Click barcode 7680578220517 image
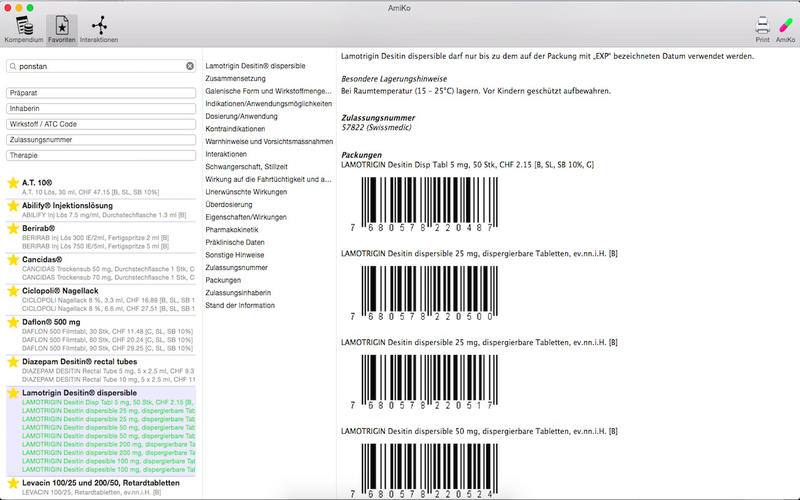This screenshot has width=800, height=500. (x=424, y=382)
